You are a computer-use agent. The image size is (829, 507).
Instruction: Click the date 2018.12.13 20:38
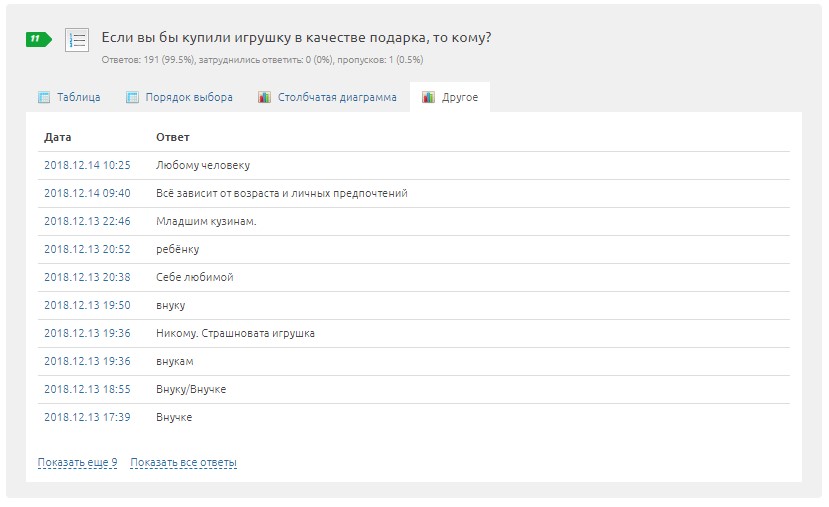pos(87,278)
